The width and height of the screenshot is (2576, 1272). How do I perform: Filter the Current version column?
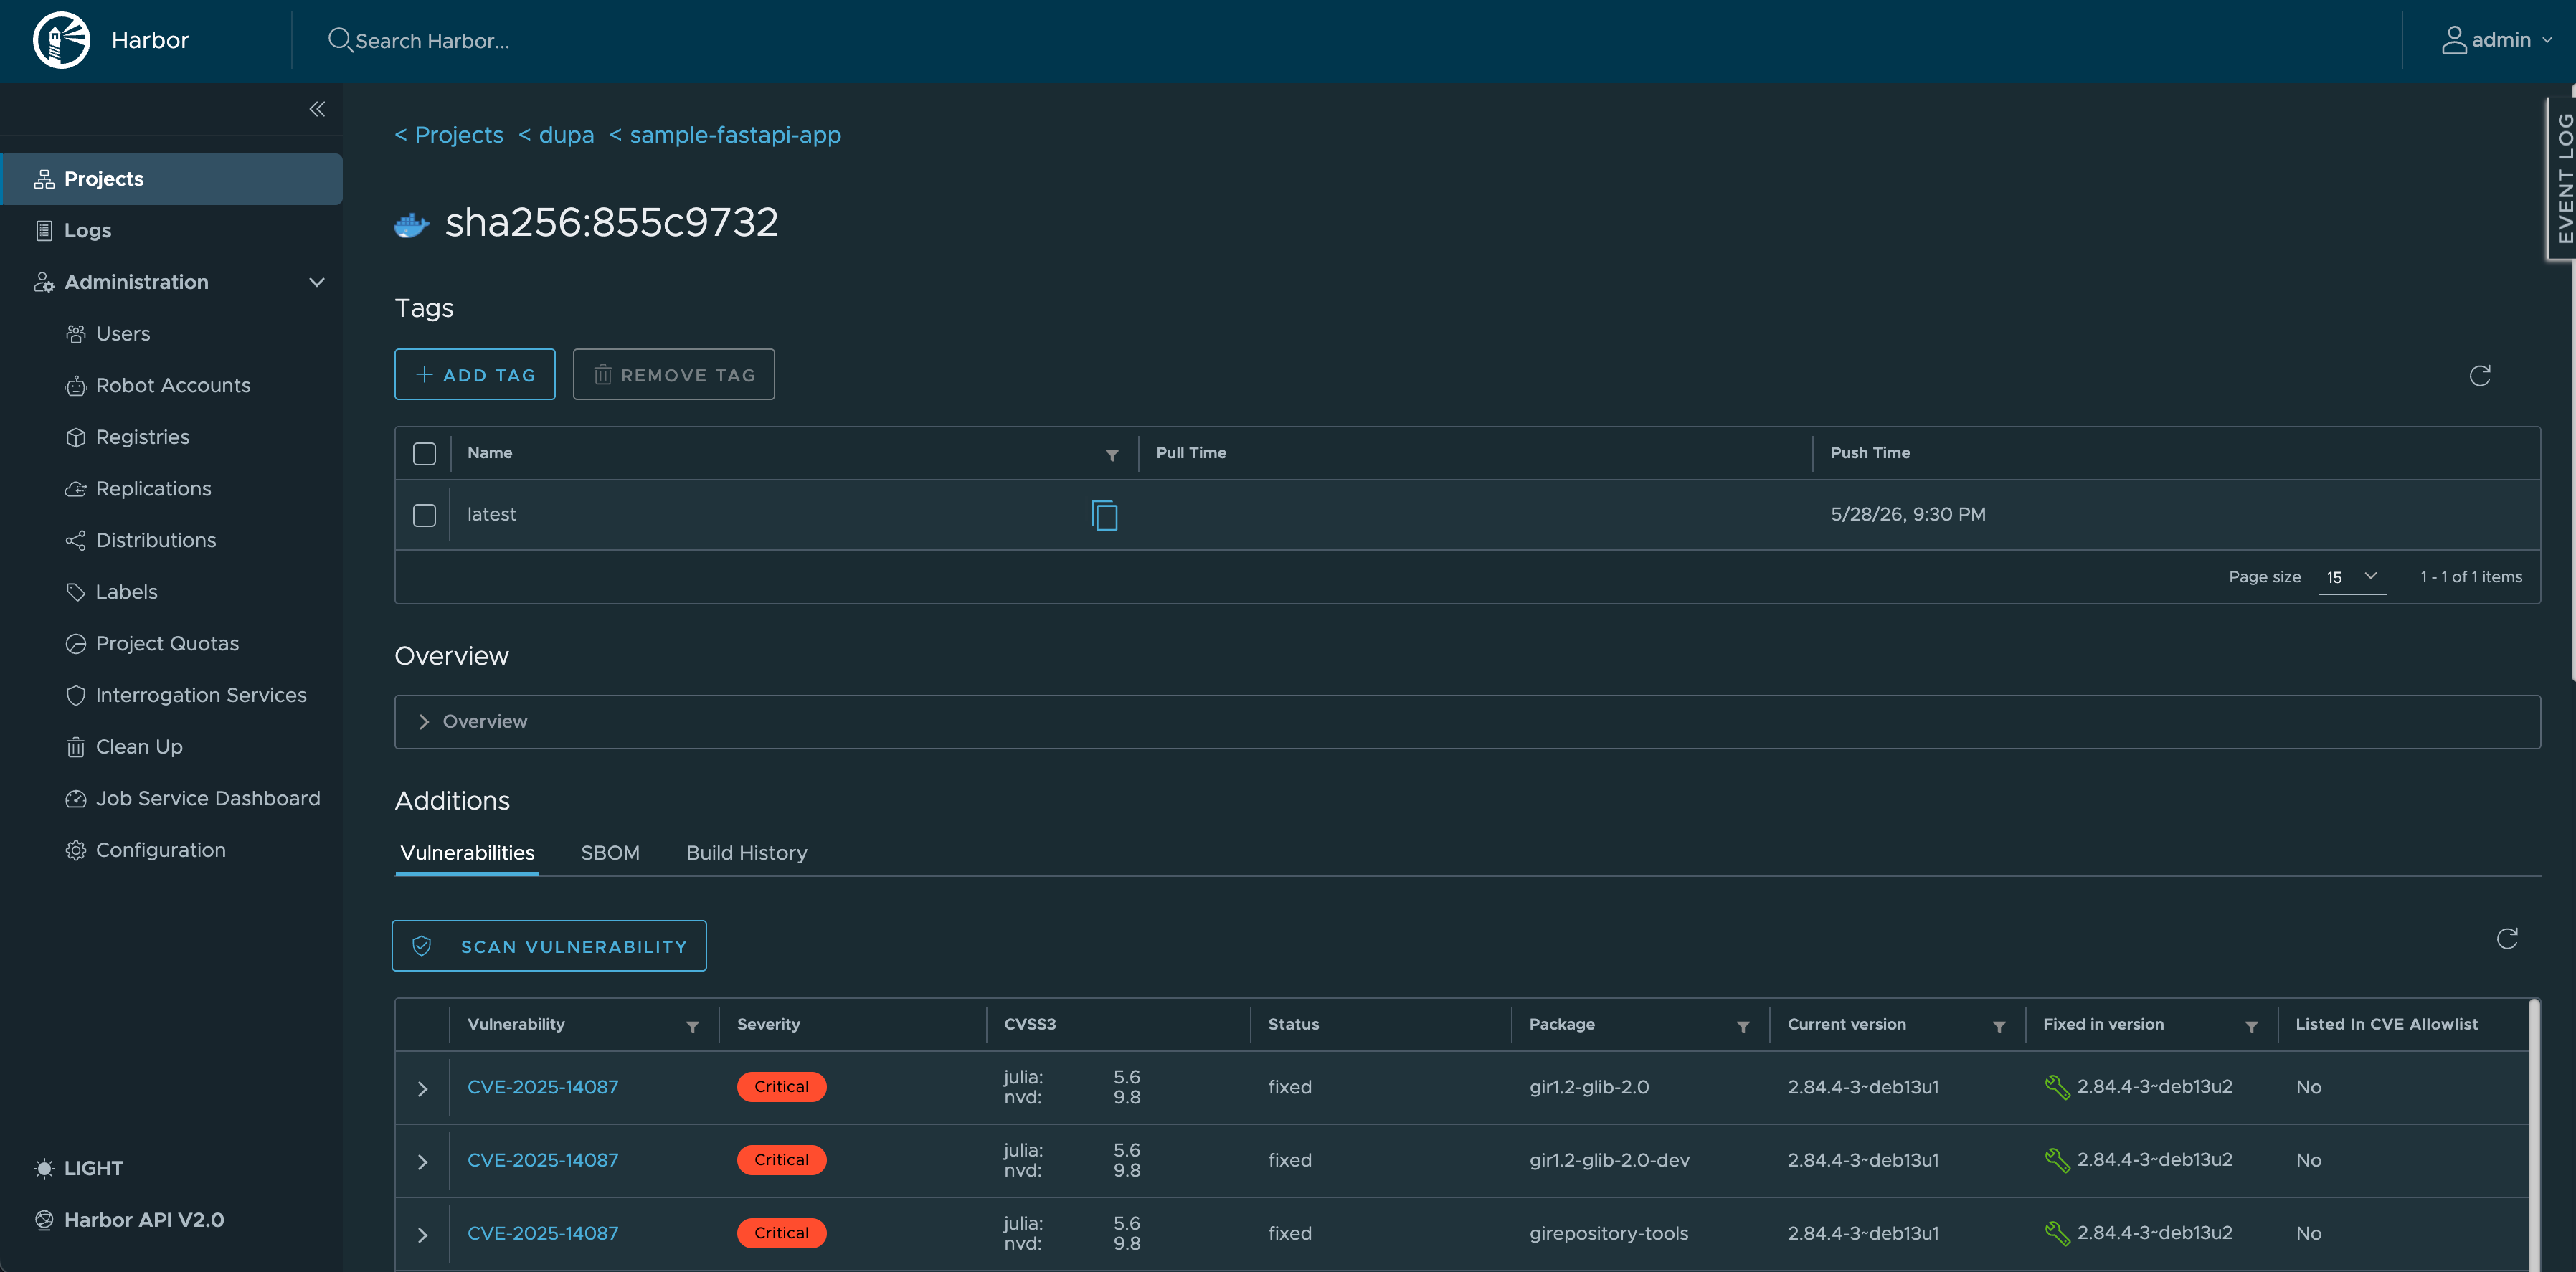click(x=1999, y=1026)
